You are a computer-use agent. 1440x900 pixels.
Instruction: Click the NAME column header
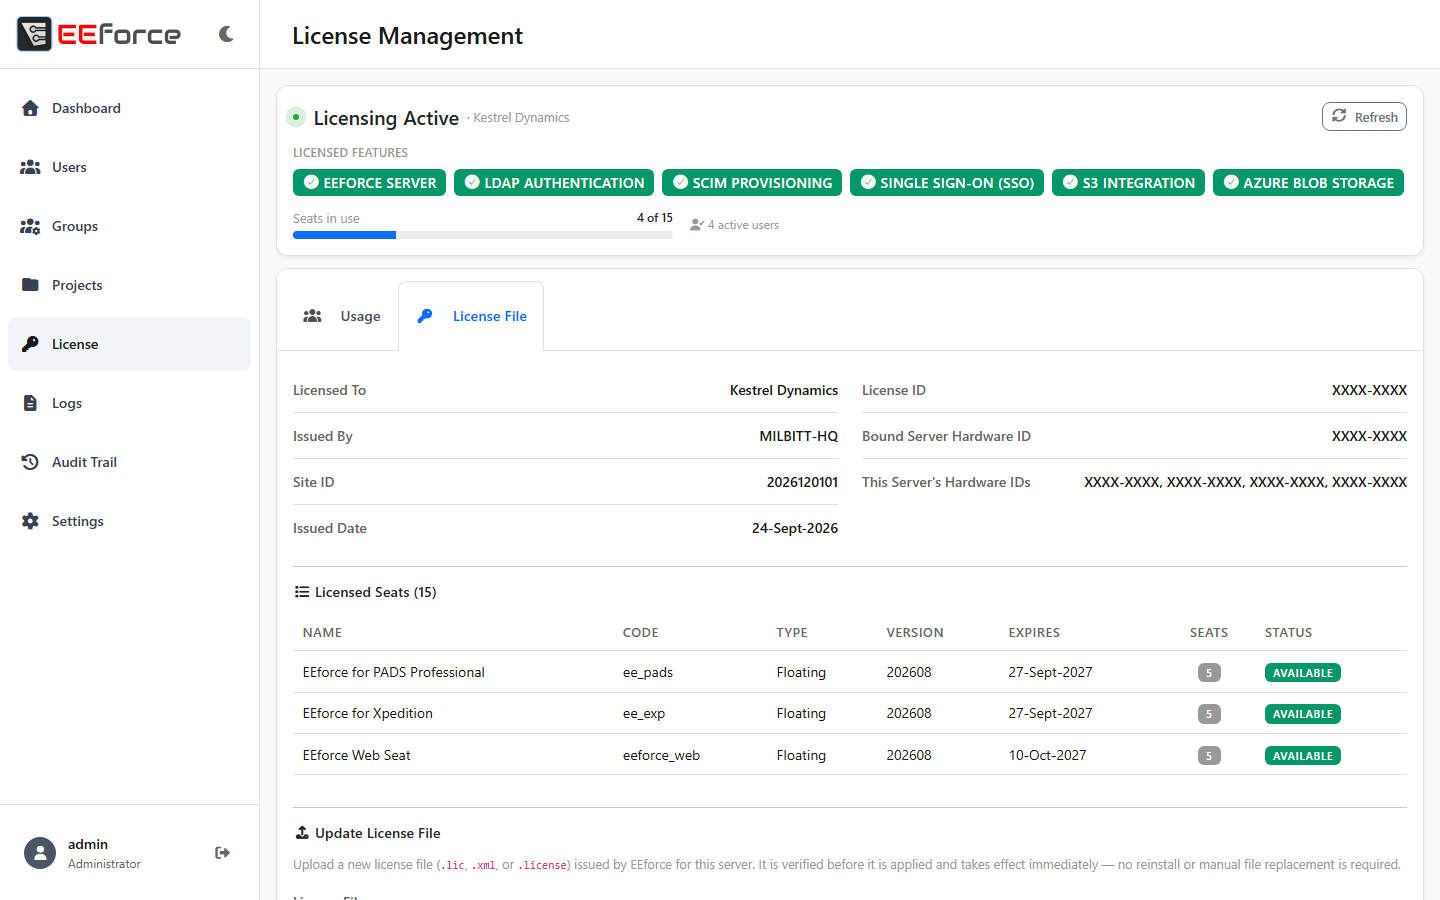click(x=322, y=632)
